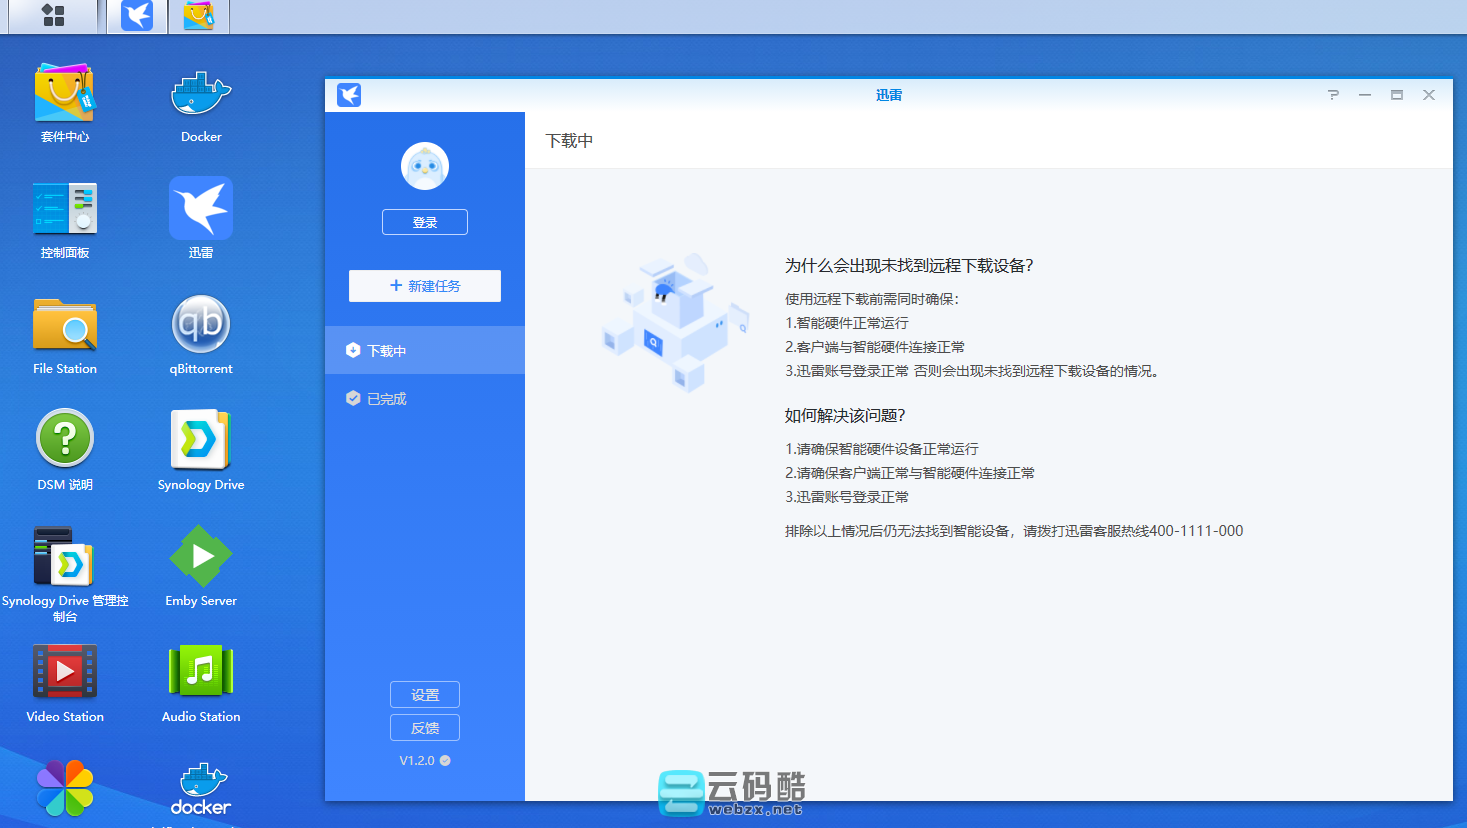Open 控制面板 desktop icon
The height and width of the screenshot is (828, 1467).
65,209
